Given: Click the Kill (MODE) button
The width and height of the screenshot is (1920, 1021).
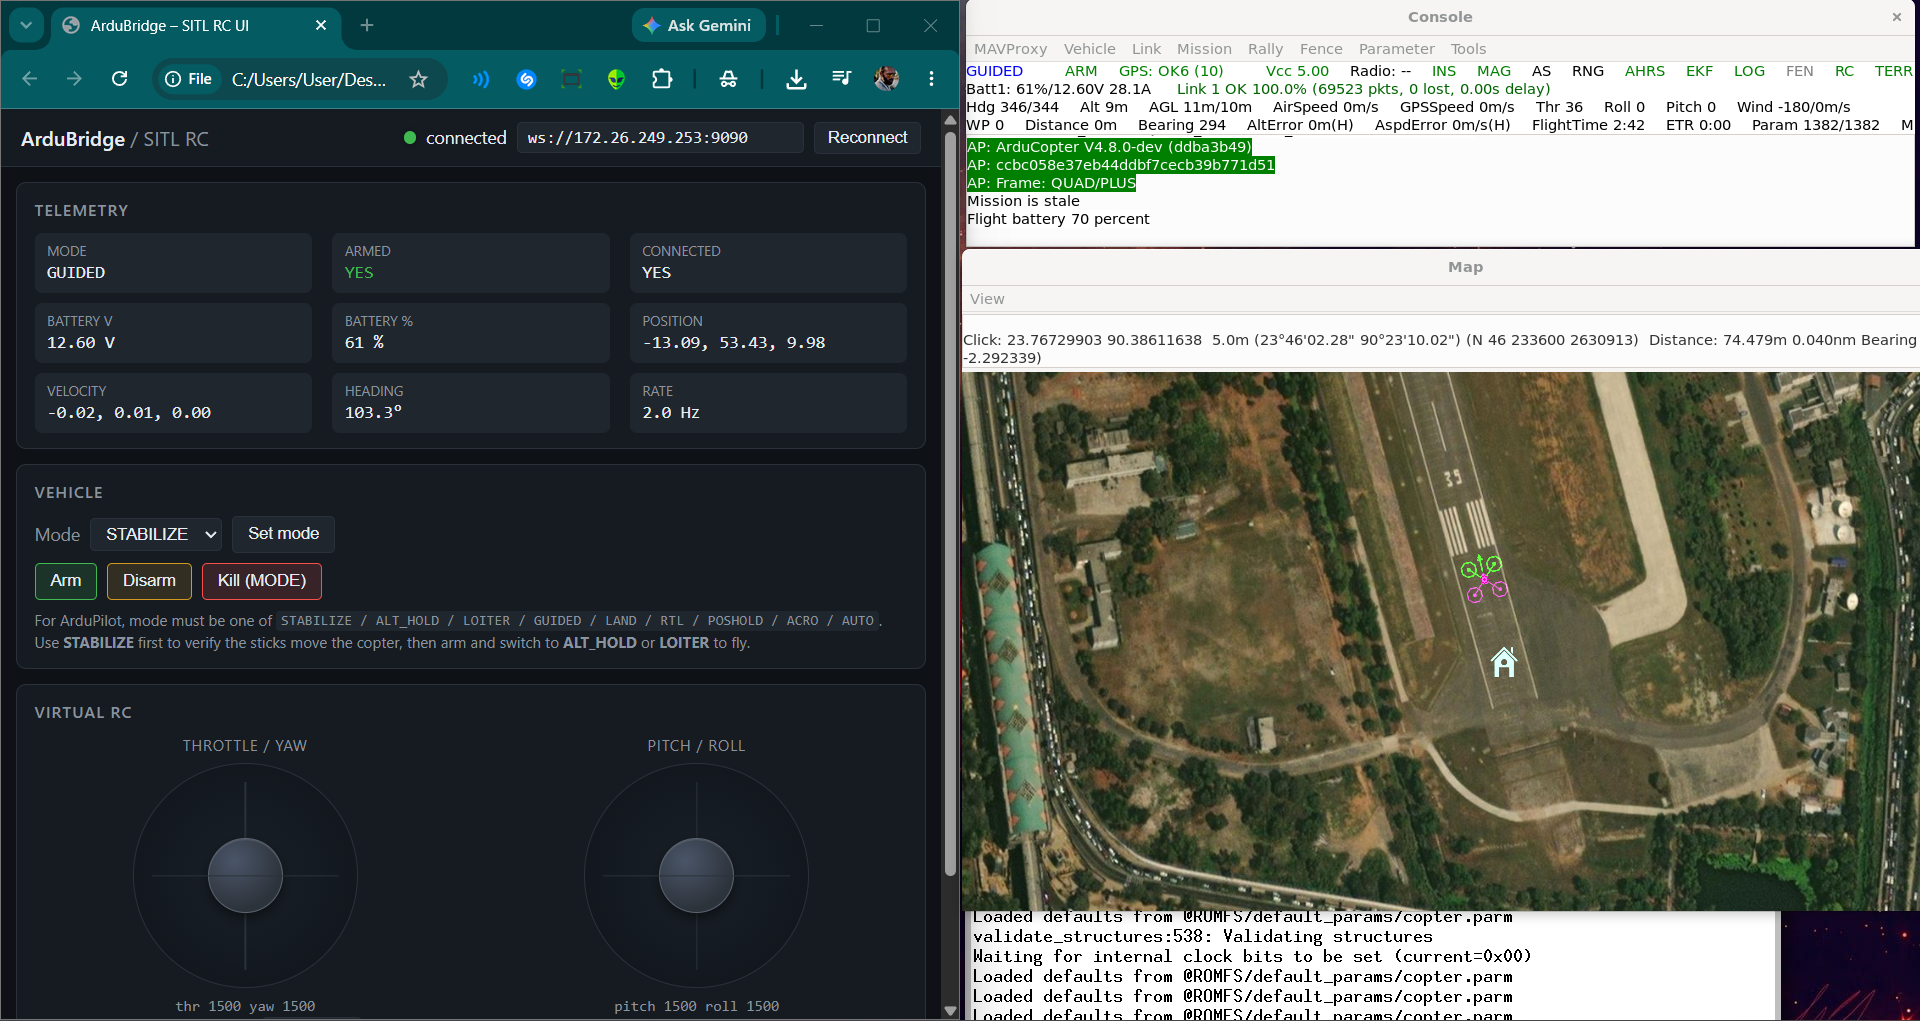Looking at the screenshot, I should pos(262,581).
